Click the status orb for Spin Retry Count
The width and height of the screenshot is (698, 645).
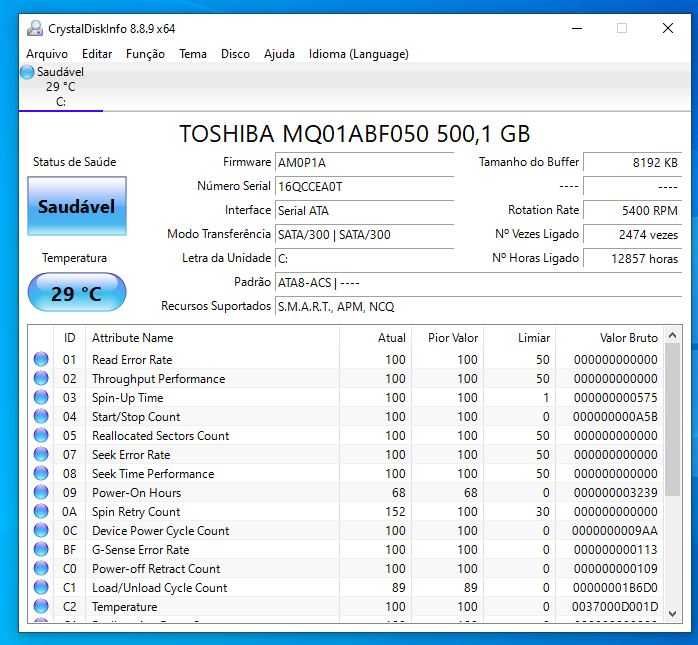(41, 511)
